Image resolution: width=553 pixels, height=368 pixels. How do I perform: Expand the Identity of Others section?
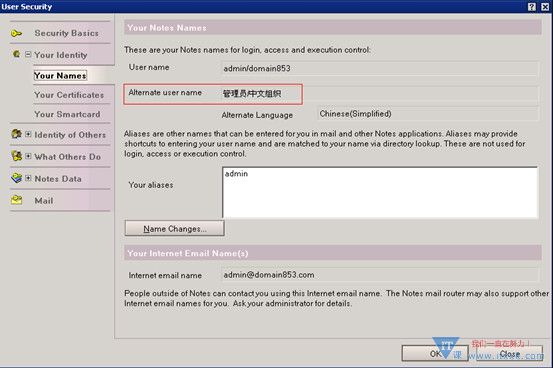coord(28,134)
